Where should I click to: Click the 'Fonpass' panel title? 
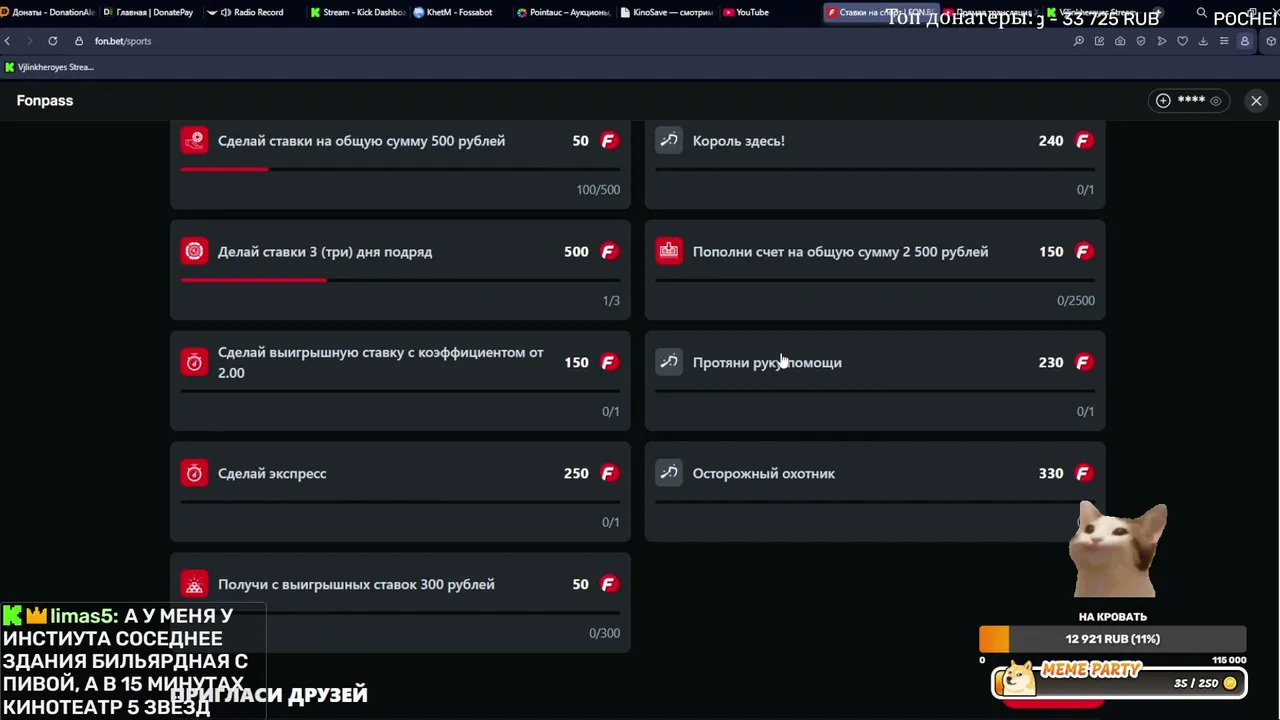click(45, 100)
